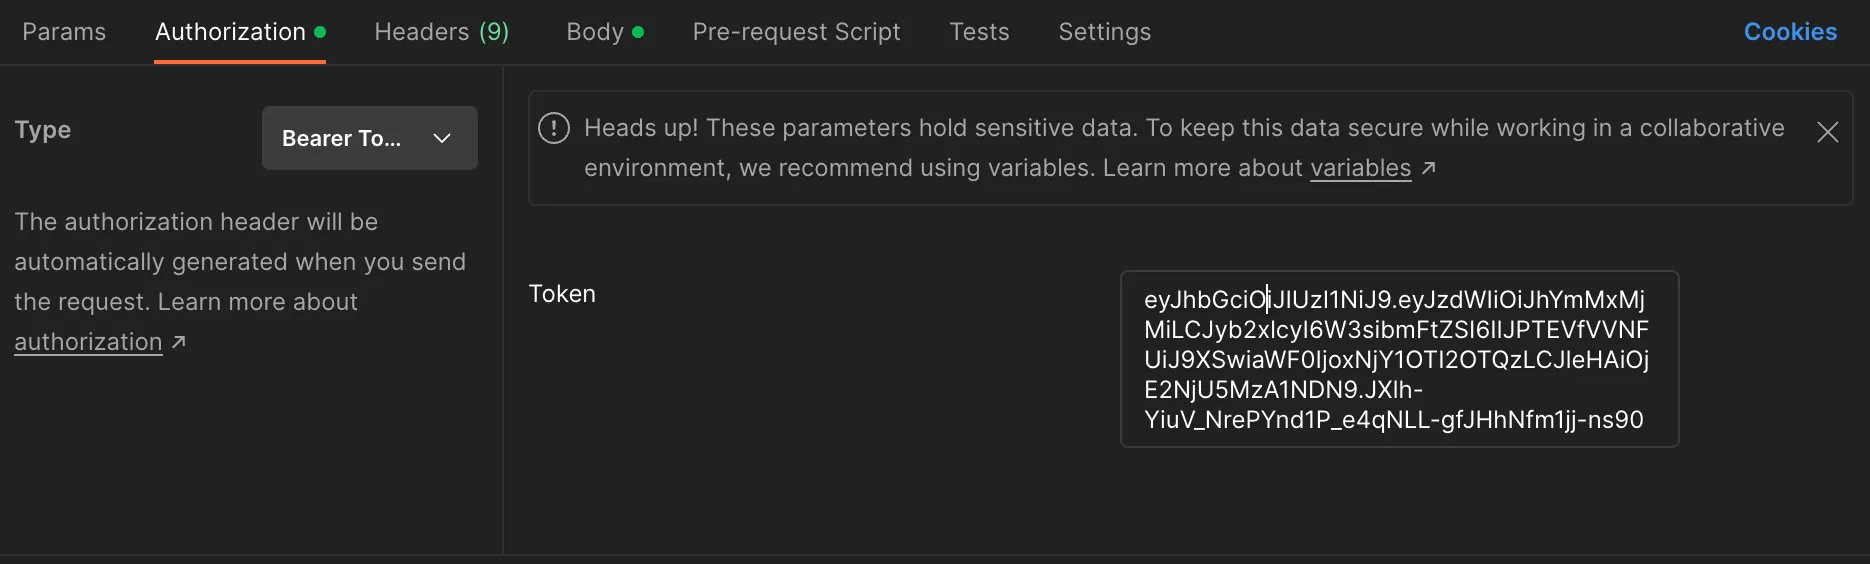Click inside the Token text field
1870x564 pixels.
[1398, 359]
